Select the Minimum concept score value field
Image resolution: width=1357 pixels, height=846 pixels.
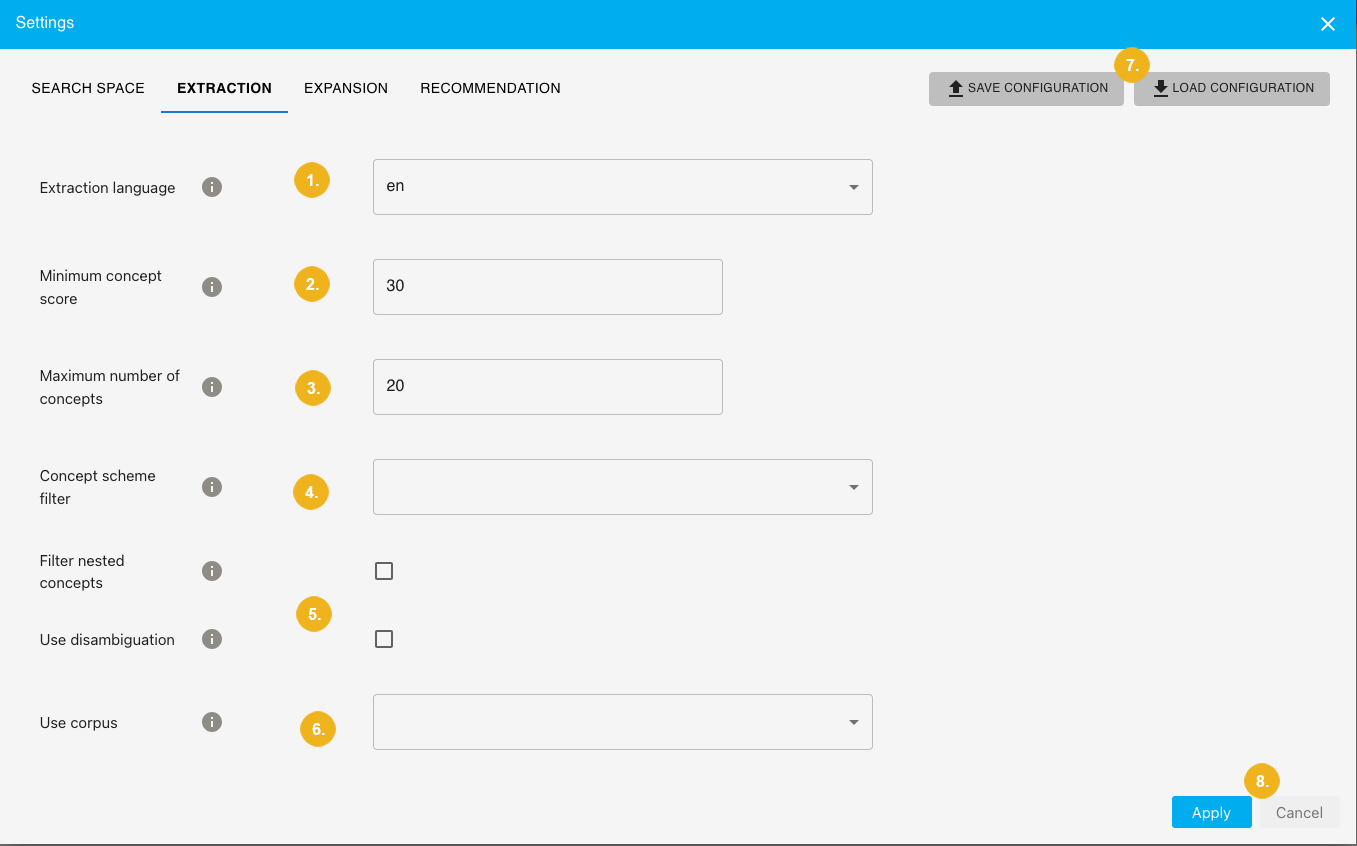pyautogui.click(x=547, y=286)
